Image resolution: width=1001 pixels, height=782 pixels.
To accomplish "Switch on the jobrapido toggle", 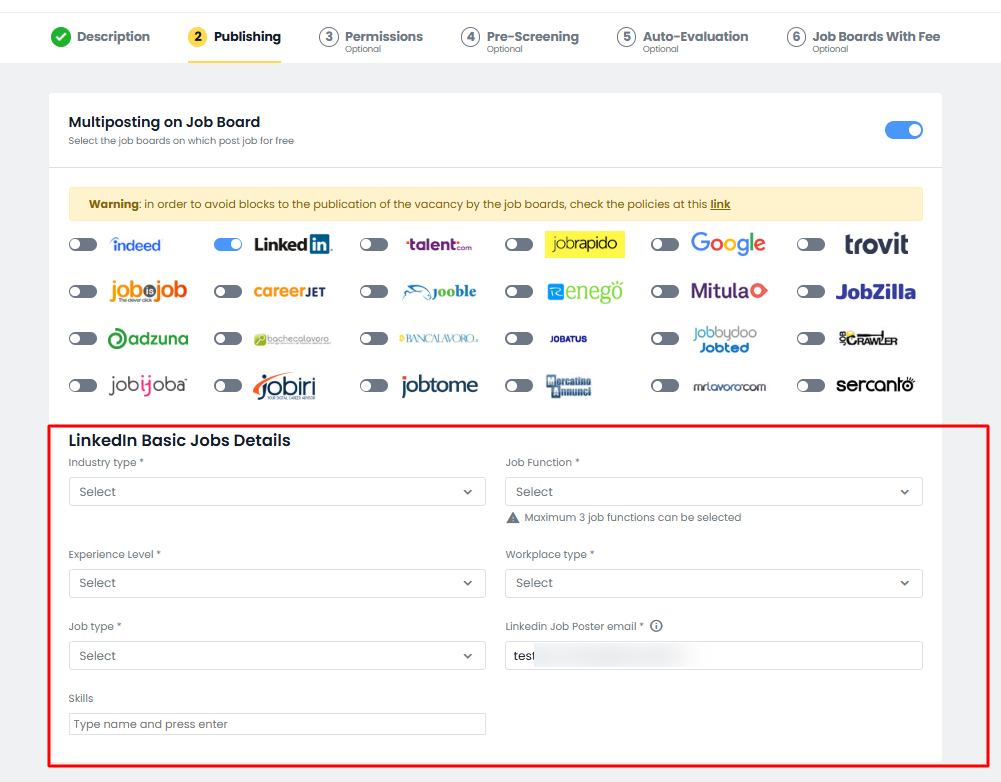I will (519, 244).
